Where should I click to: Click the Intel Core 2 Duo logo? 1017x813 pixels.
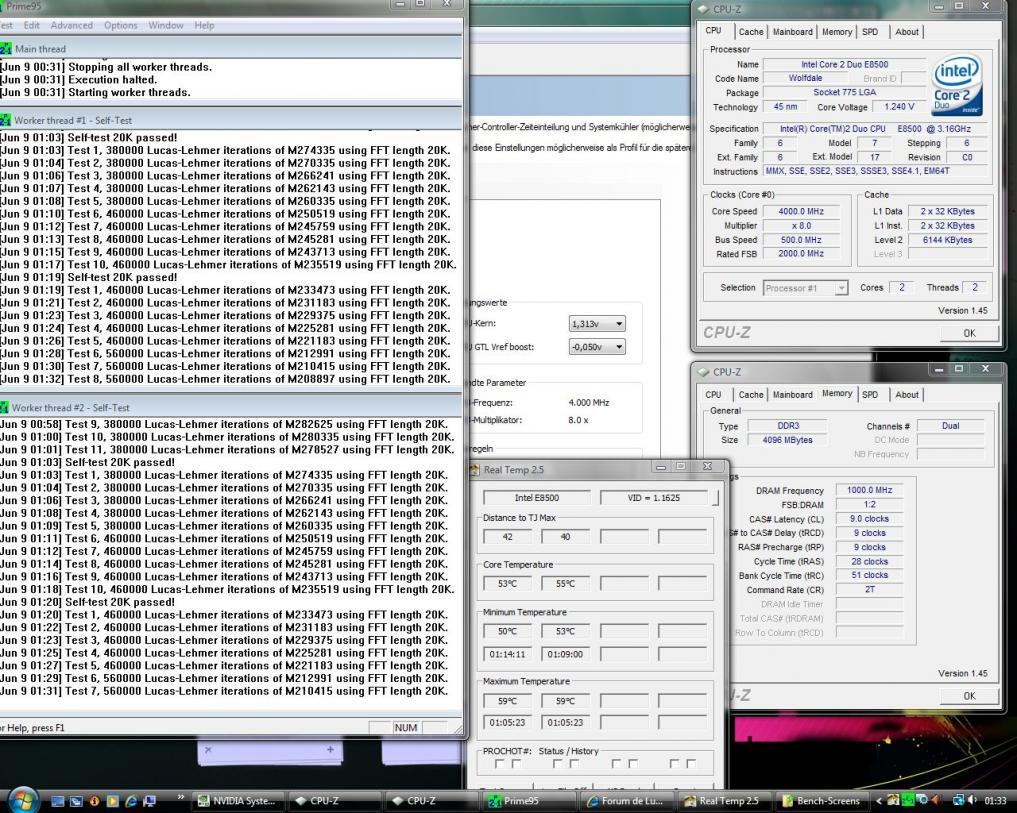pyautogui.click(x=957, y=85)
